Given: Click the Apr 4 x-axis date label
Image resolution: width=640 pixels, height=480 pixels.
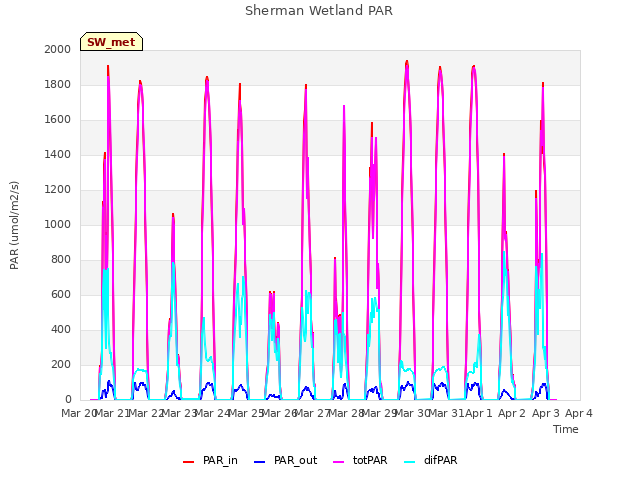Looking at the screenshot, I should click(x=579, y=413).
